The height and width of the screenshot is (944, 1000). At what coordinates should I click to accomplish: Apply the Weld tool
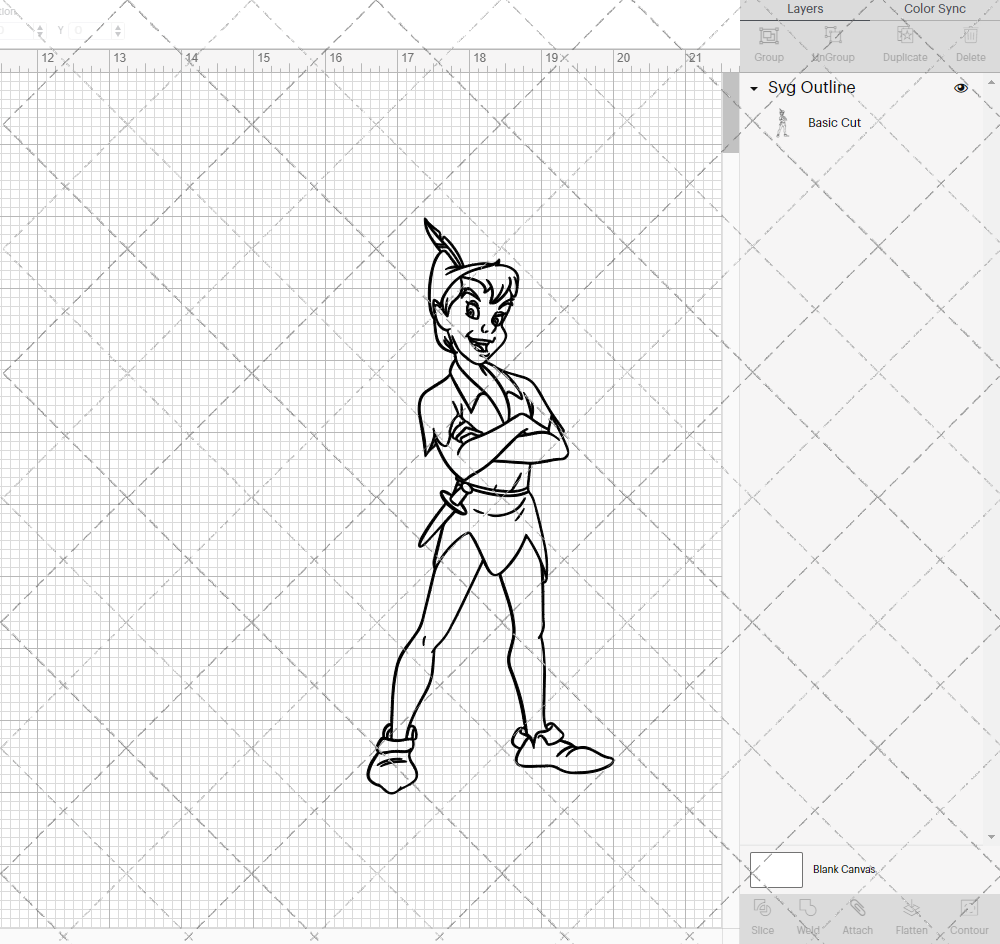click(808, 915)
